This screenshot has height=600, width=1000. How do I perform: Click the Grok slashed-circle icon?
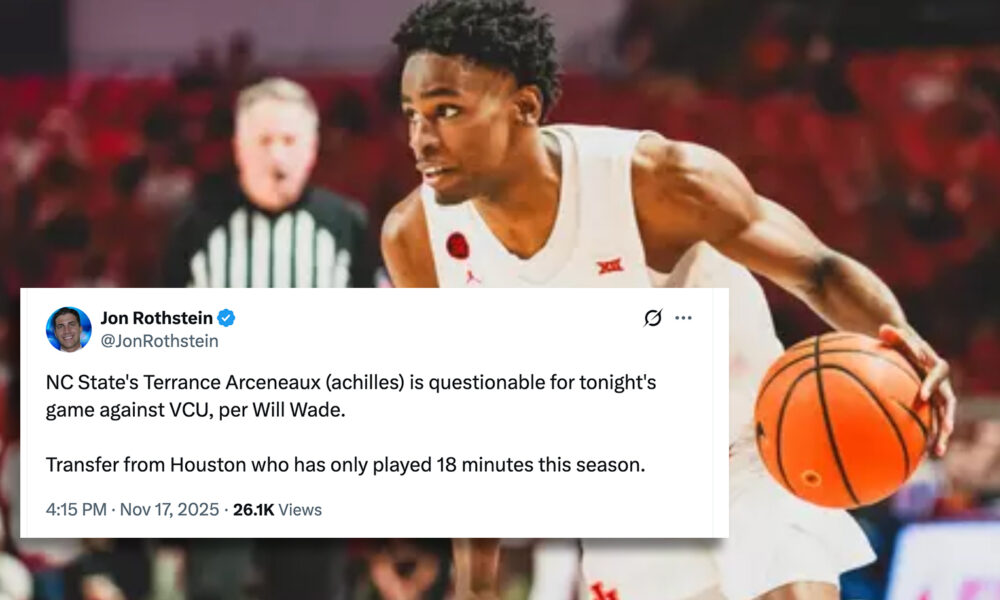[653, 318]
